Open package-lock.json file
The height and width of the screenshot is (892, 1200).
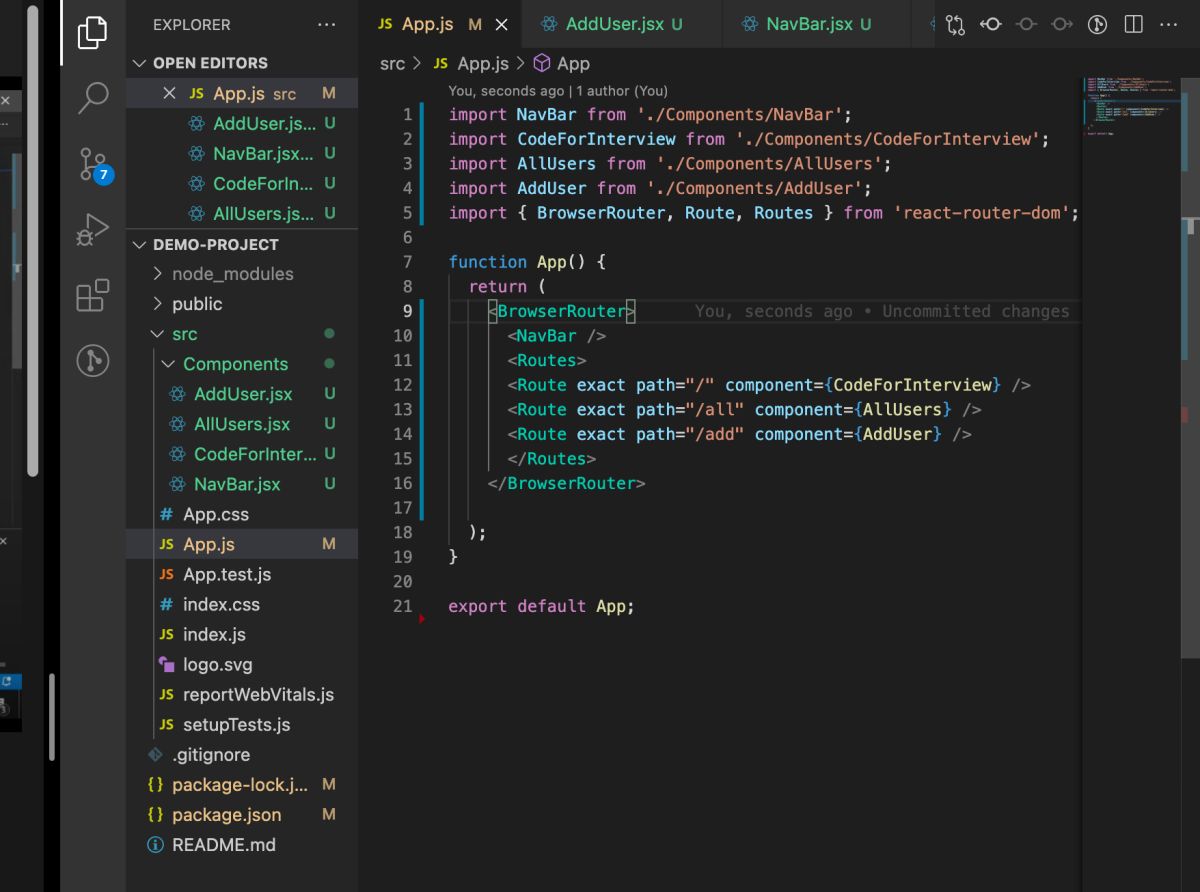[x=242, y=784]
